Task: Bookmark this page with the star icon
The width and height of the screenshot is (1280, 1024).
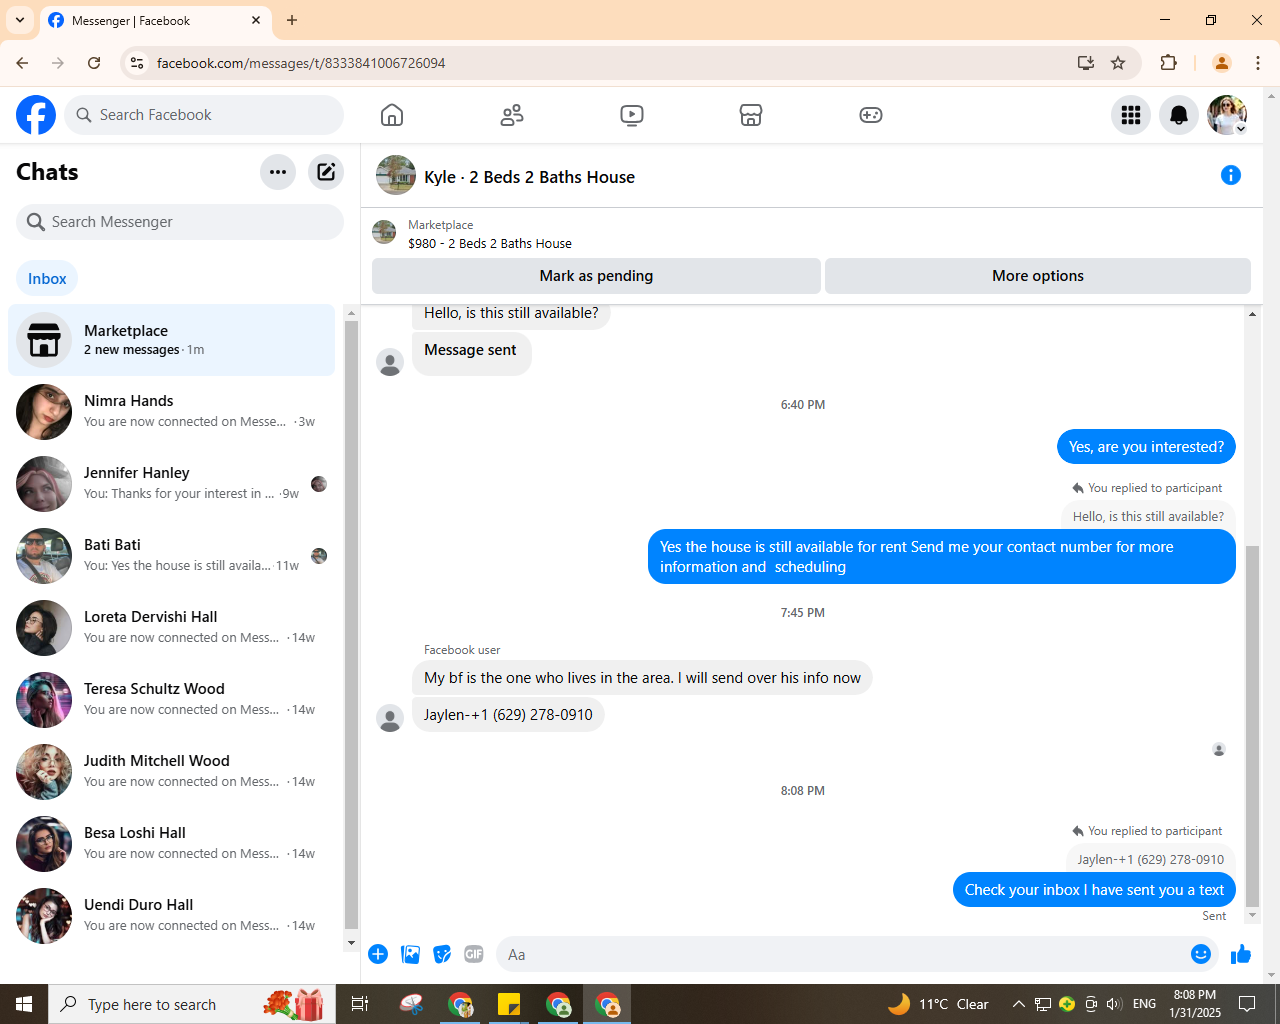Action: pos(1118,63)
